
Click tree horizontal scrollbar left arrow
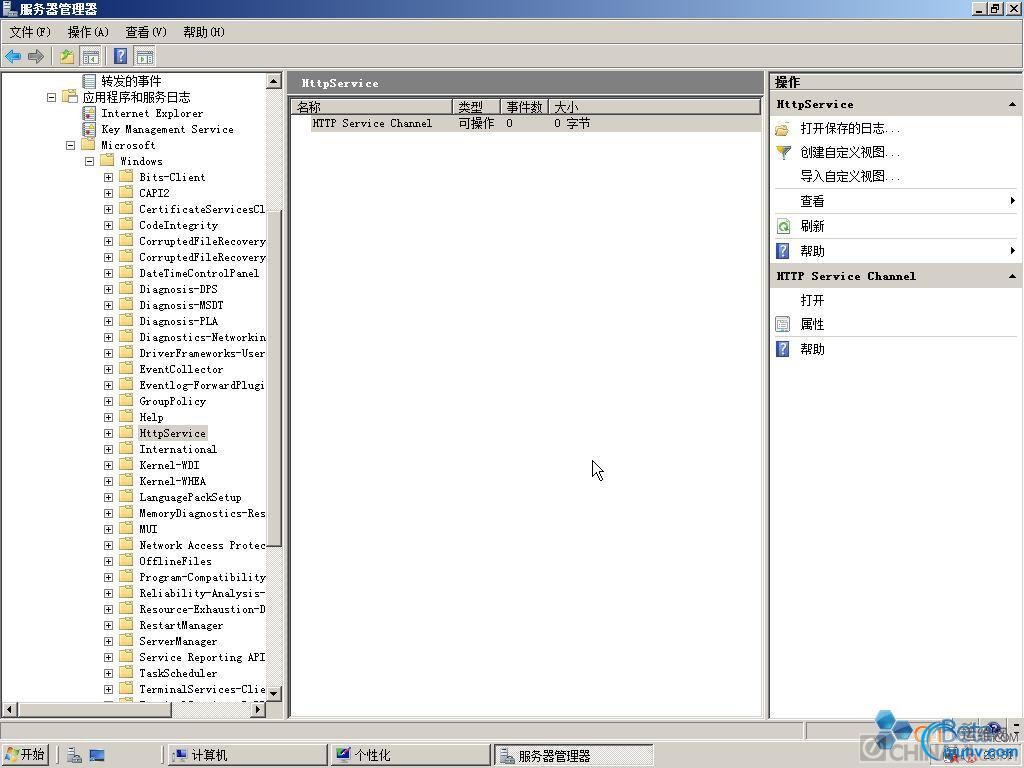click(9, 709)
